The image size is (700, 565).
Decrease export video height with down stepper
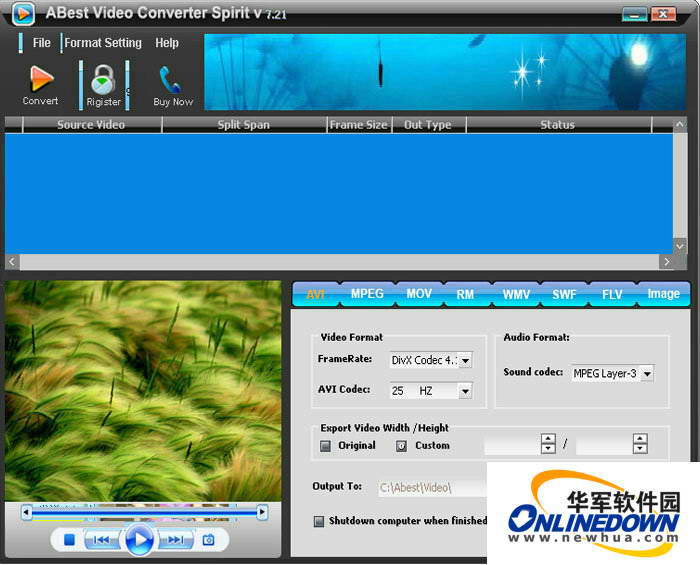click(640, 449)
